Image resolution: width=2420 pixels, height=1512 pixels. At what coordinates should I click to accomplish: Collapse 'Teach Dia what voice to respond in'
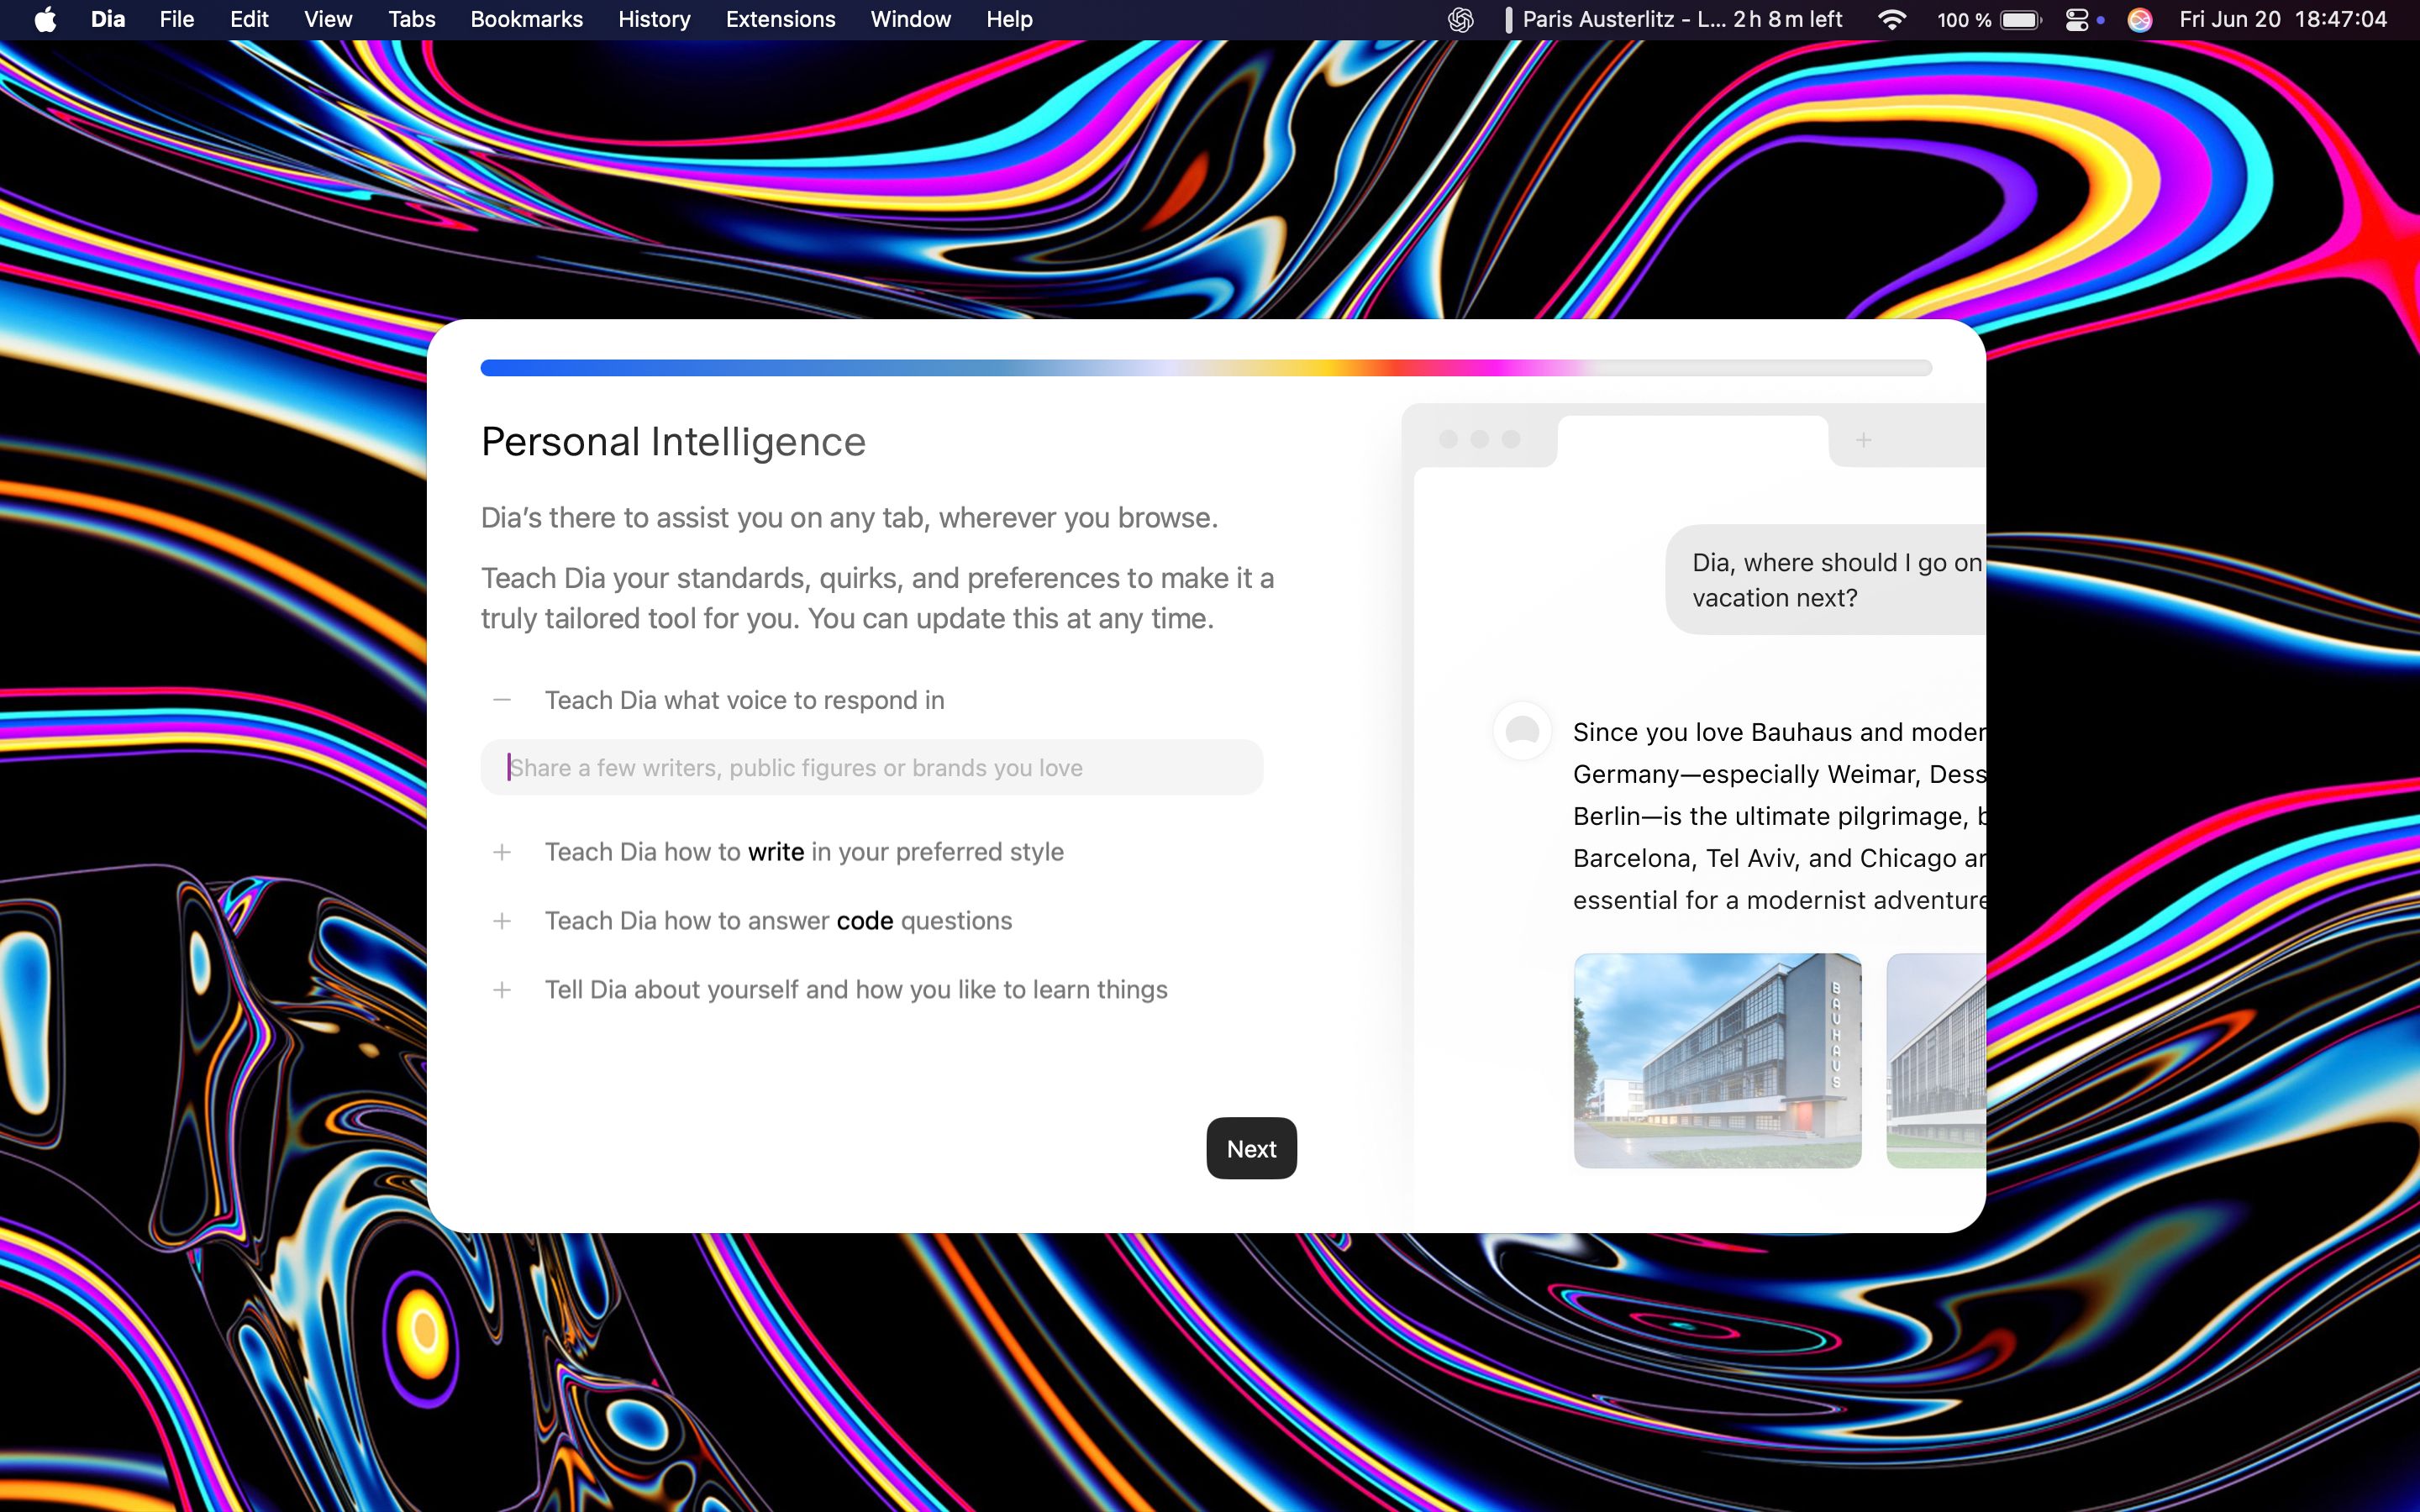click(502, 700)
